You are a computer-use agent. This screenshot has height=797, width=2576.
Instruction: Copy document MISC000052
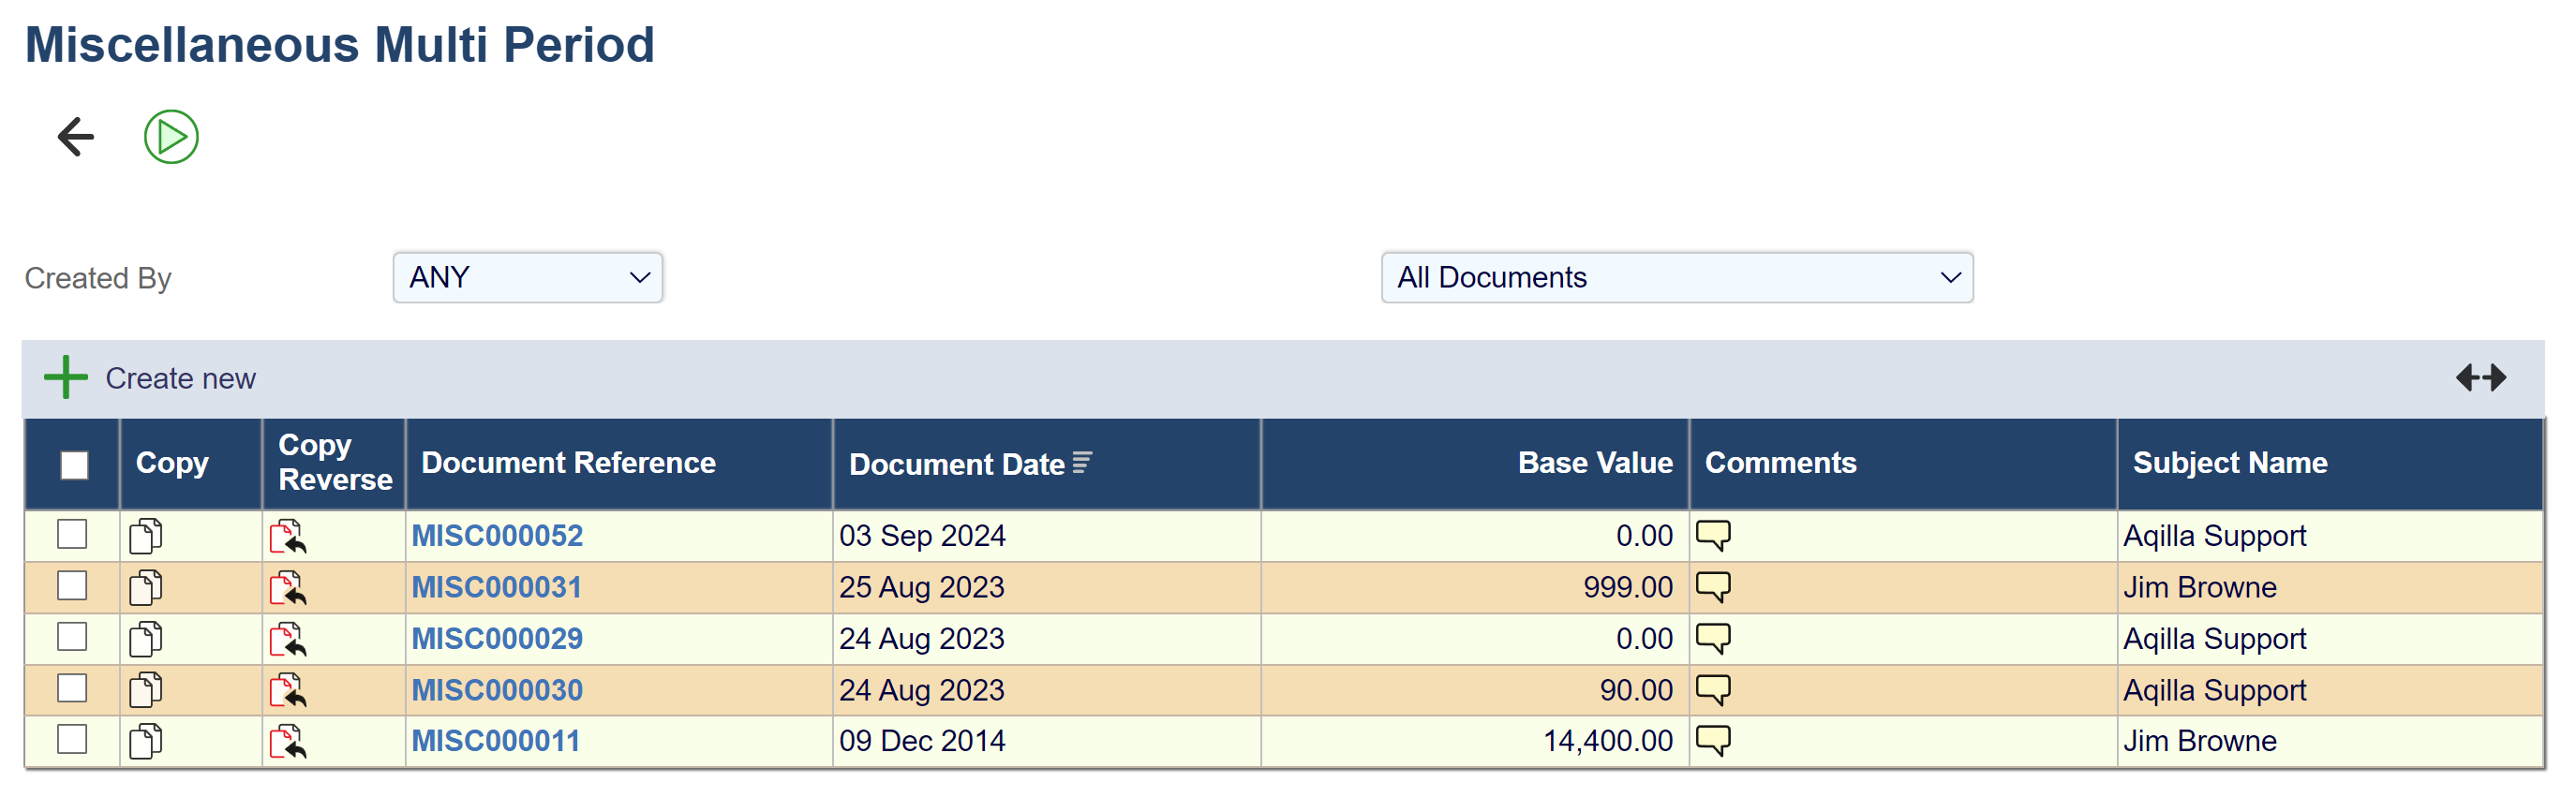click(x=146, y=536)
